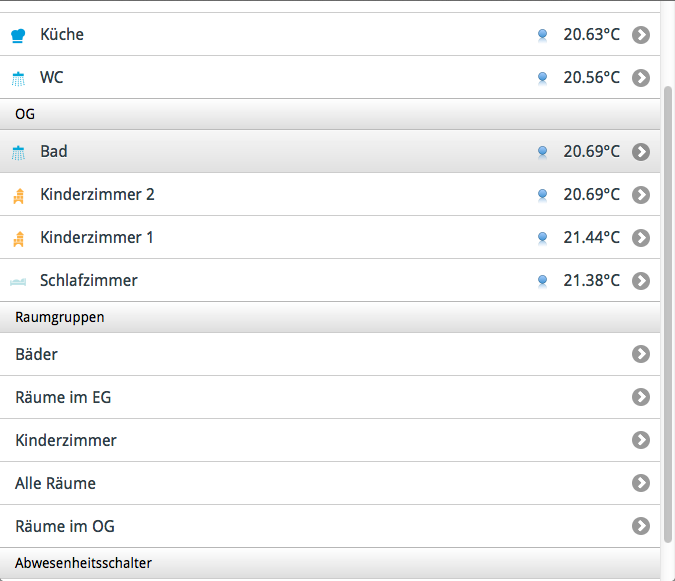Click the chef hat icon beside Küche
The height and width of the screenshot is (581, 675).
[18, 35]
